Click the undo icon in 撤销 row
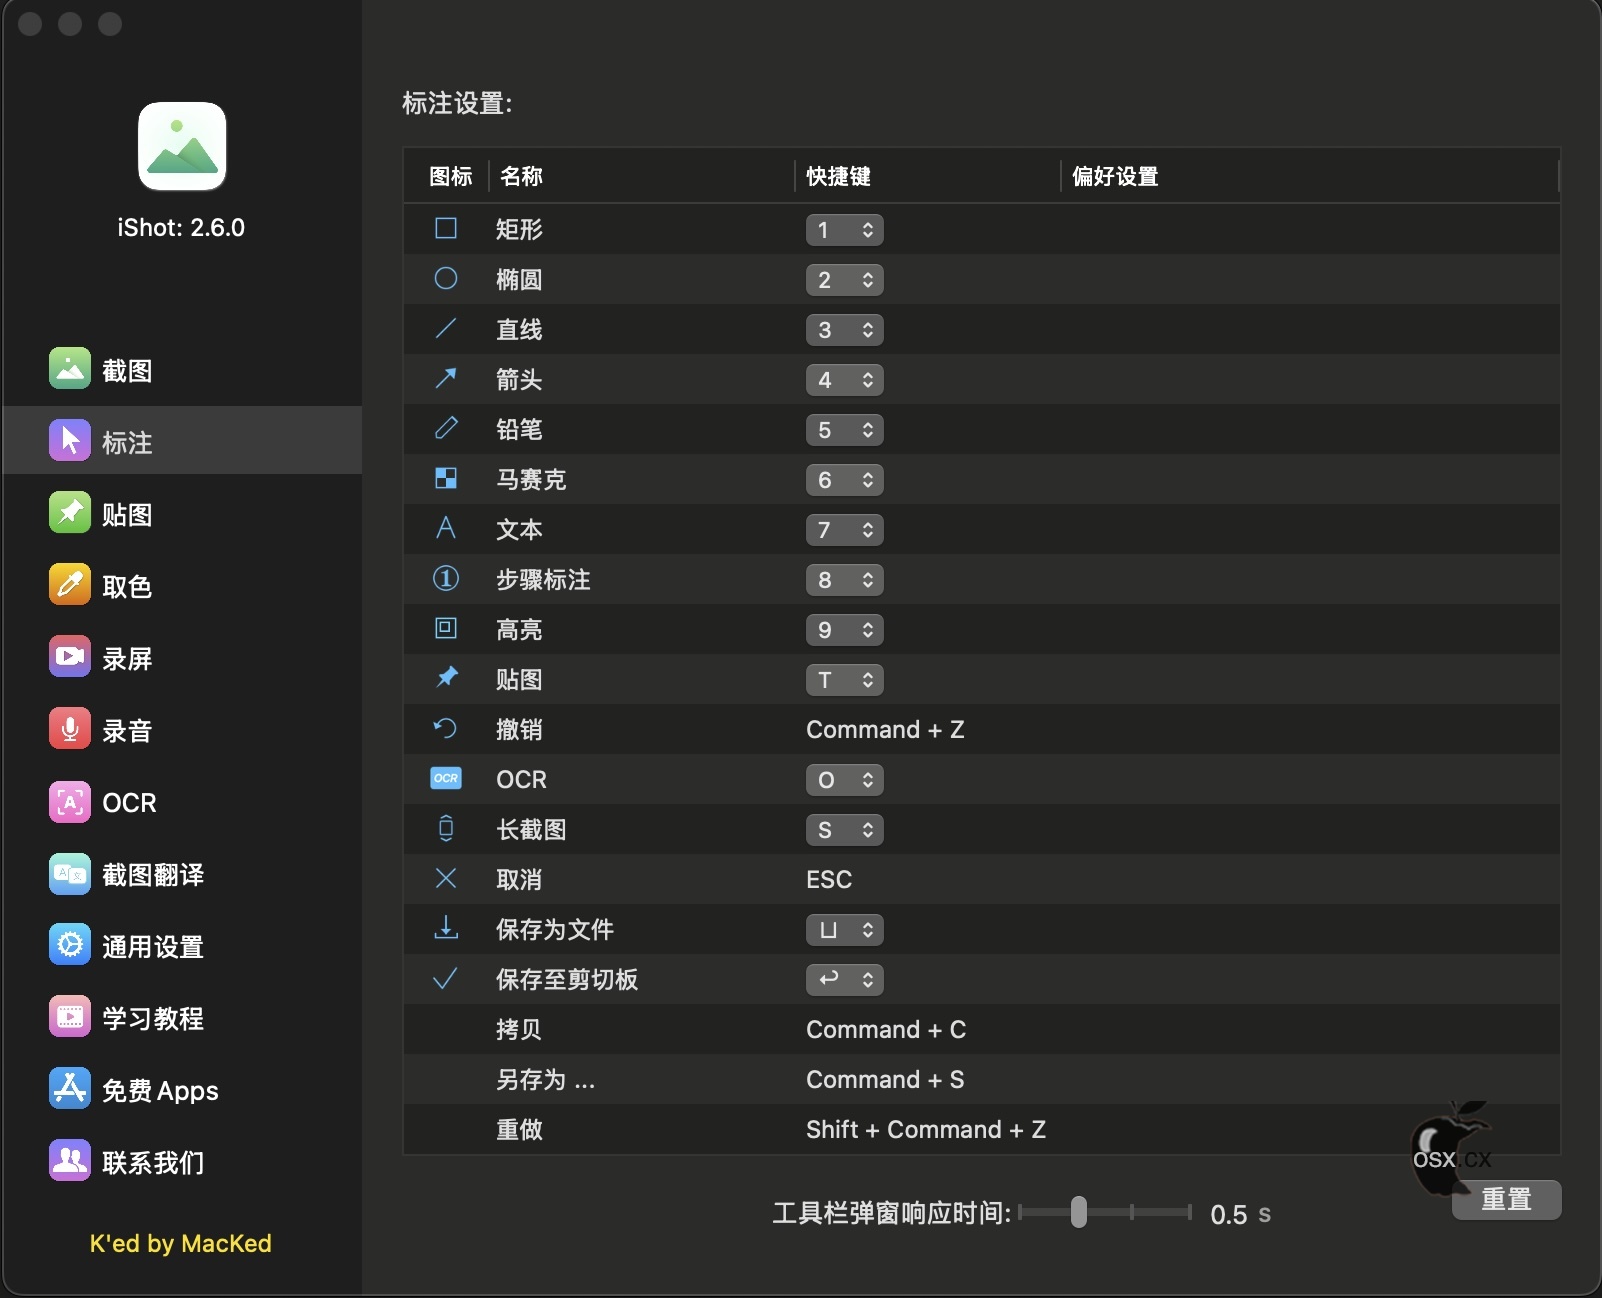 coord(445,729)
